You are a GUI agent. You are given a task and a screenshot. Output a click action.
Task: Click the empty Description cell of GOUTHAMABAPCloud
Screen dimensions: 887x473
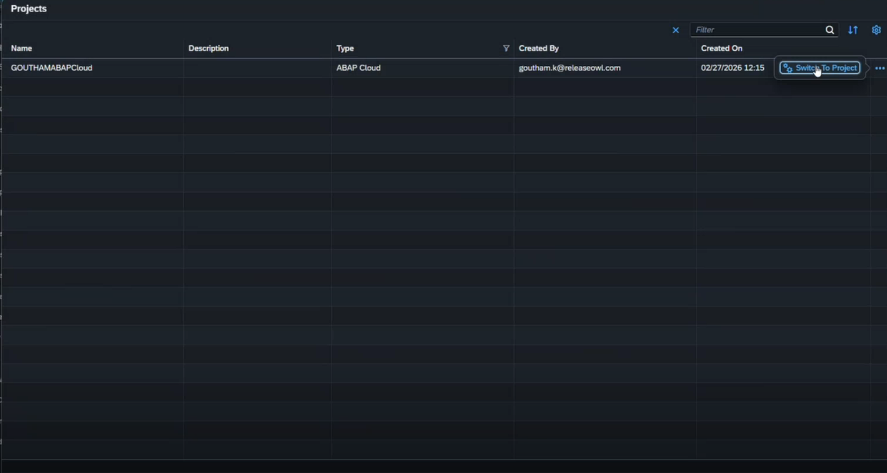pyautogui.click(x=257, y=68)
